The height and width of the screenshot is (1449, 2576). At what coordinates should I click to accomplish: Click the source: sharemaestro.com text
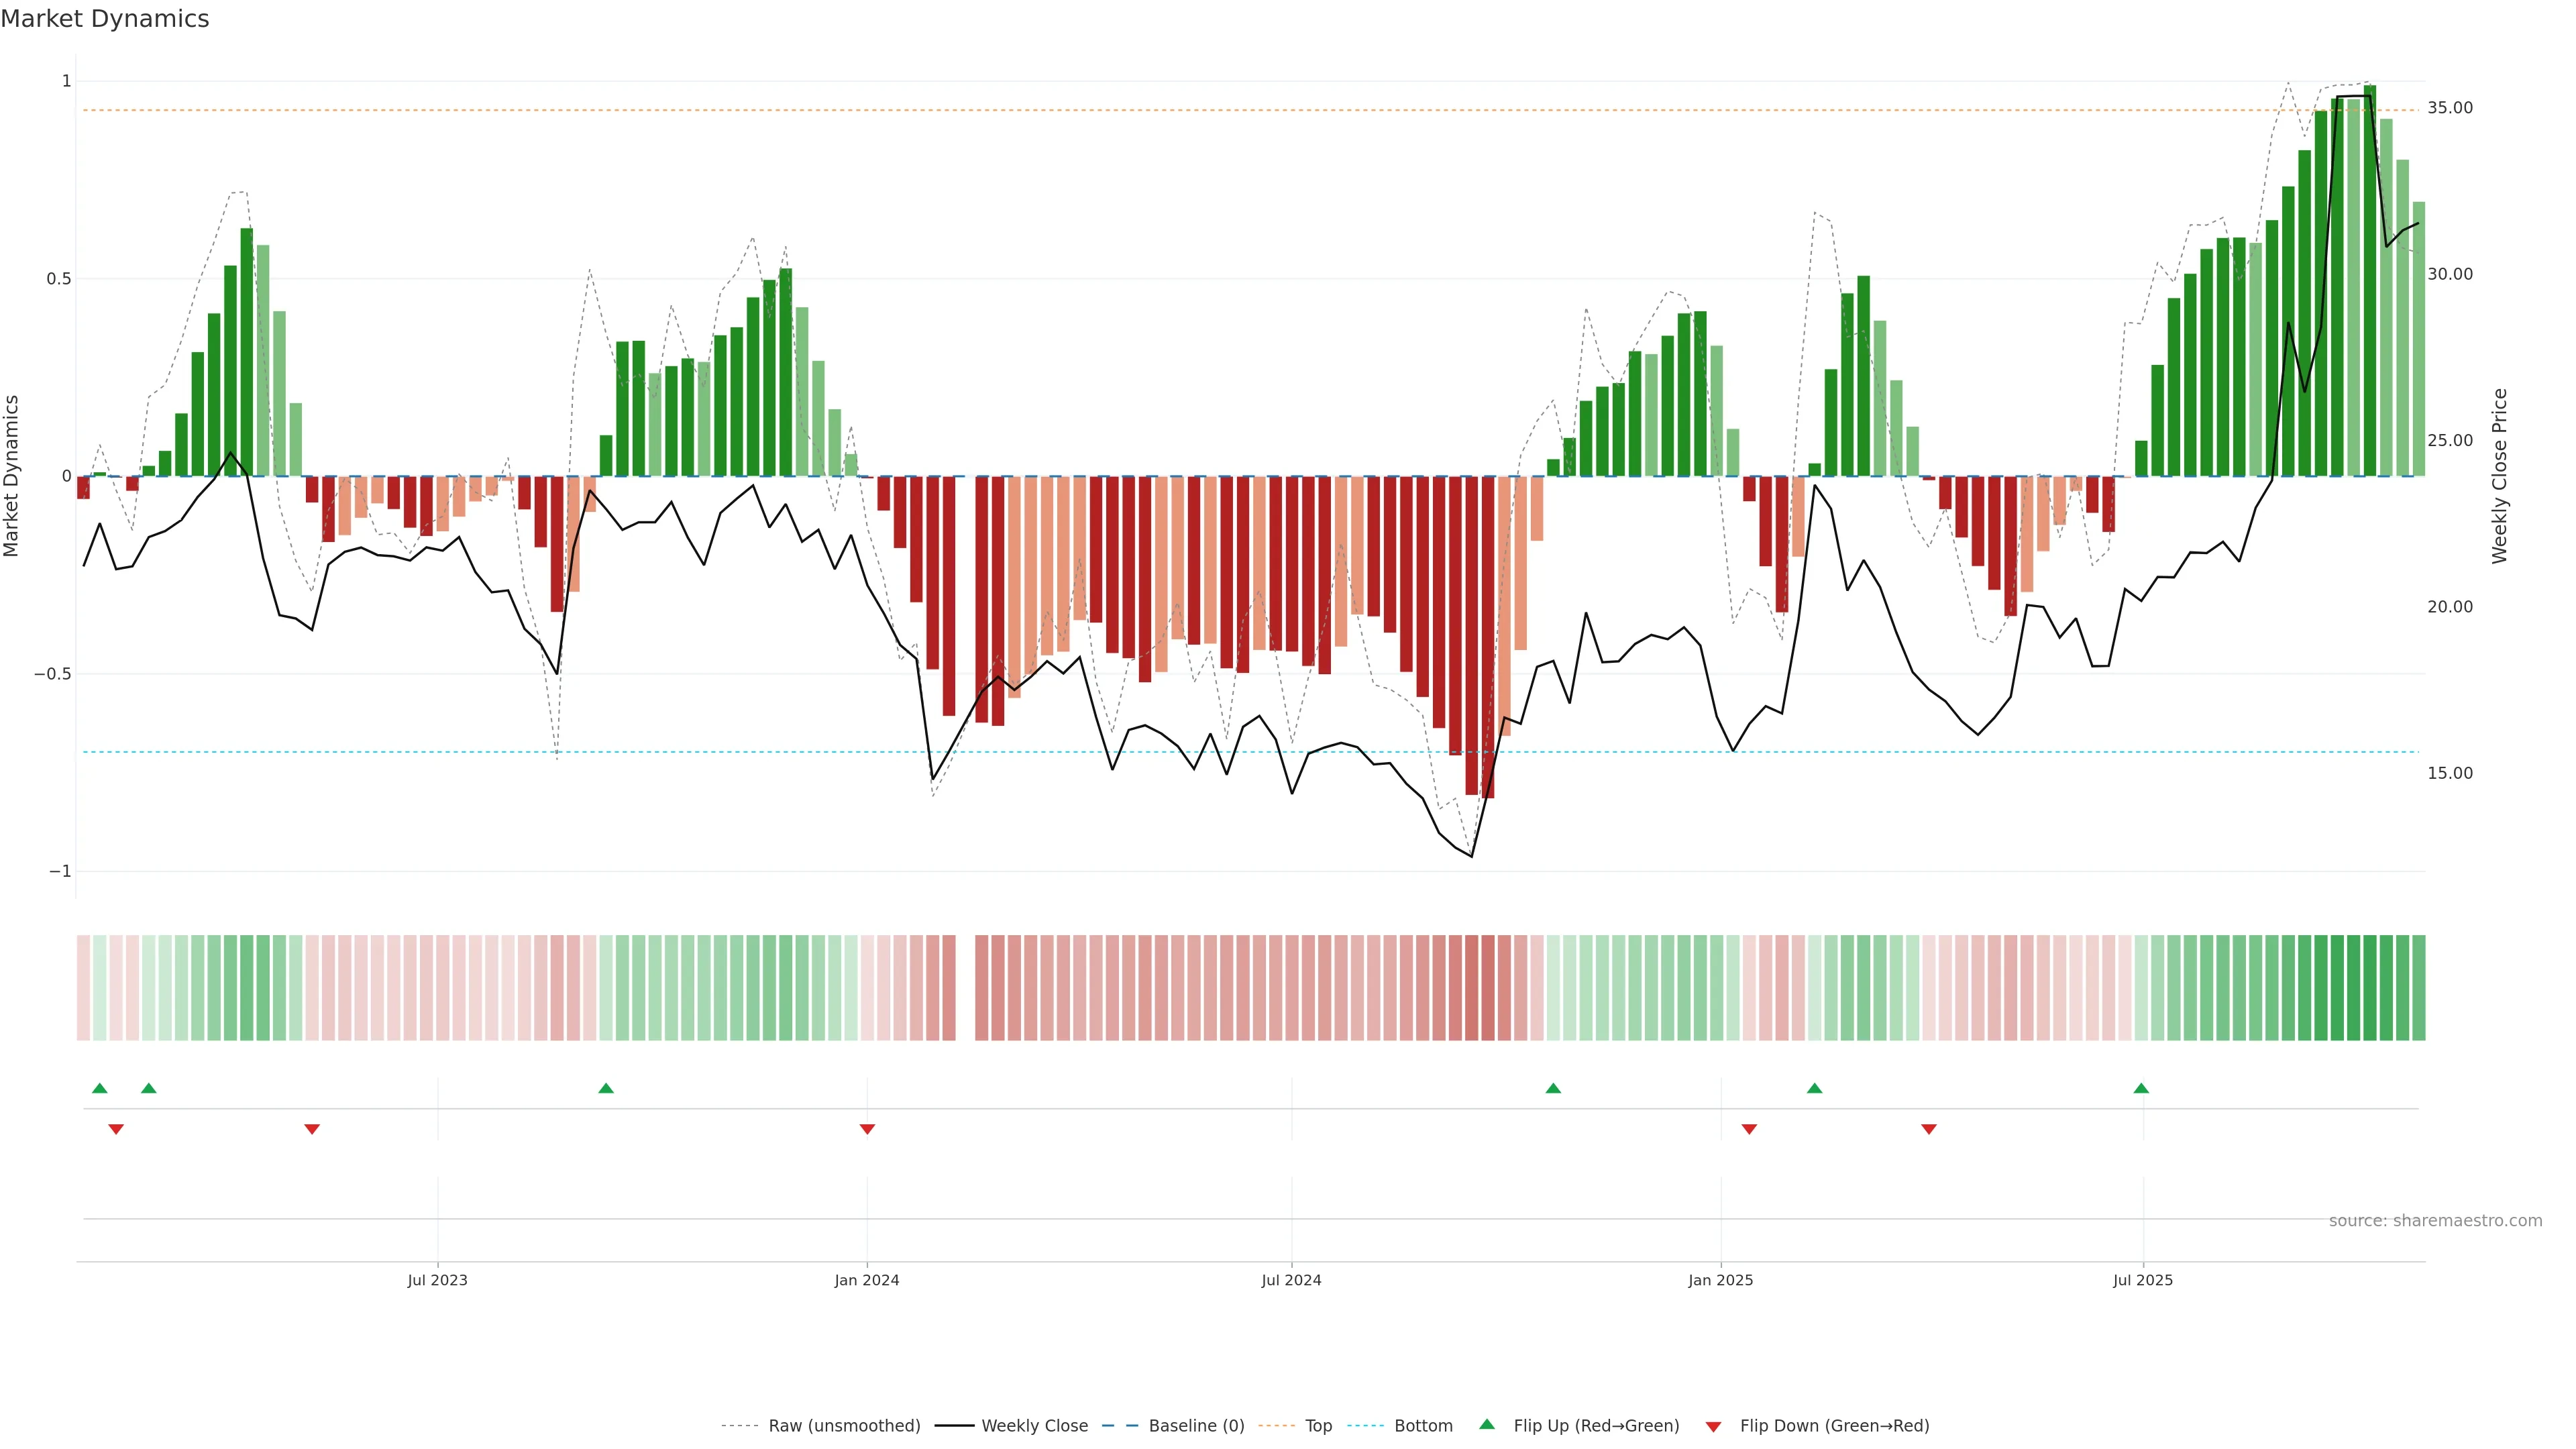(x=2435, y=1220)
